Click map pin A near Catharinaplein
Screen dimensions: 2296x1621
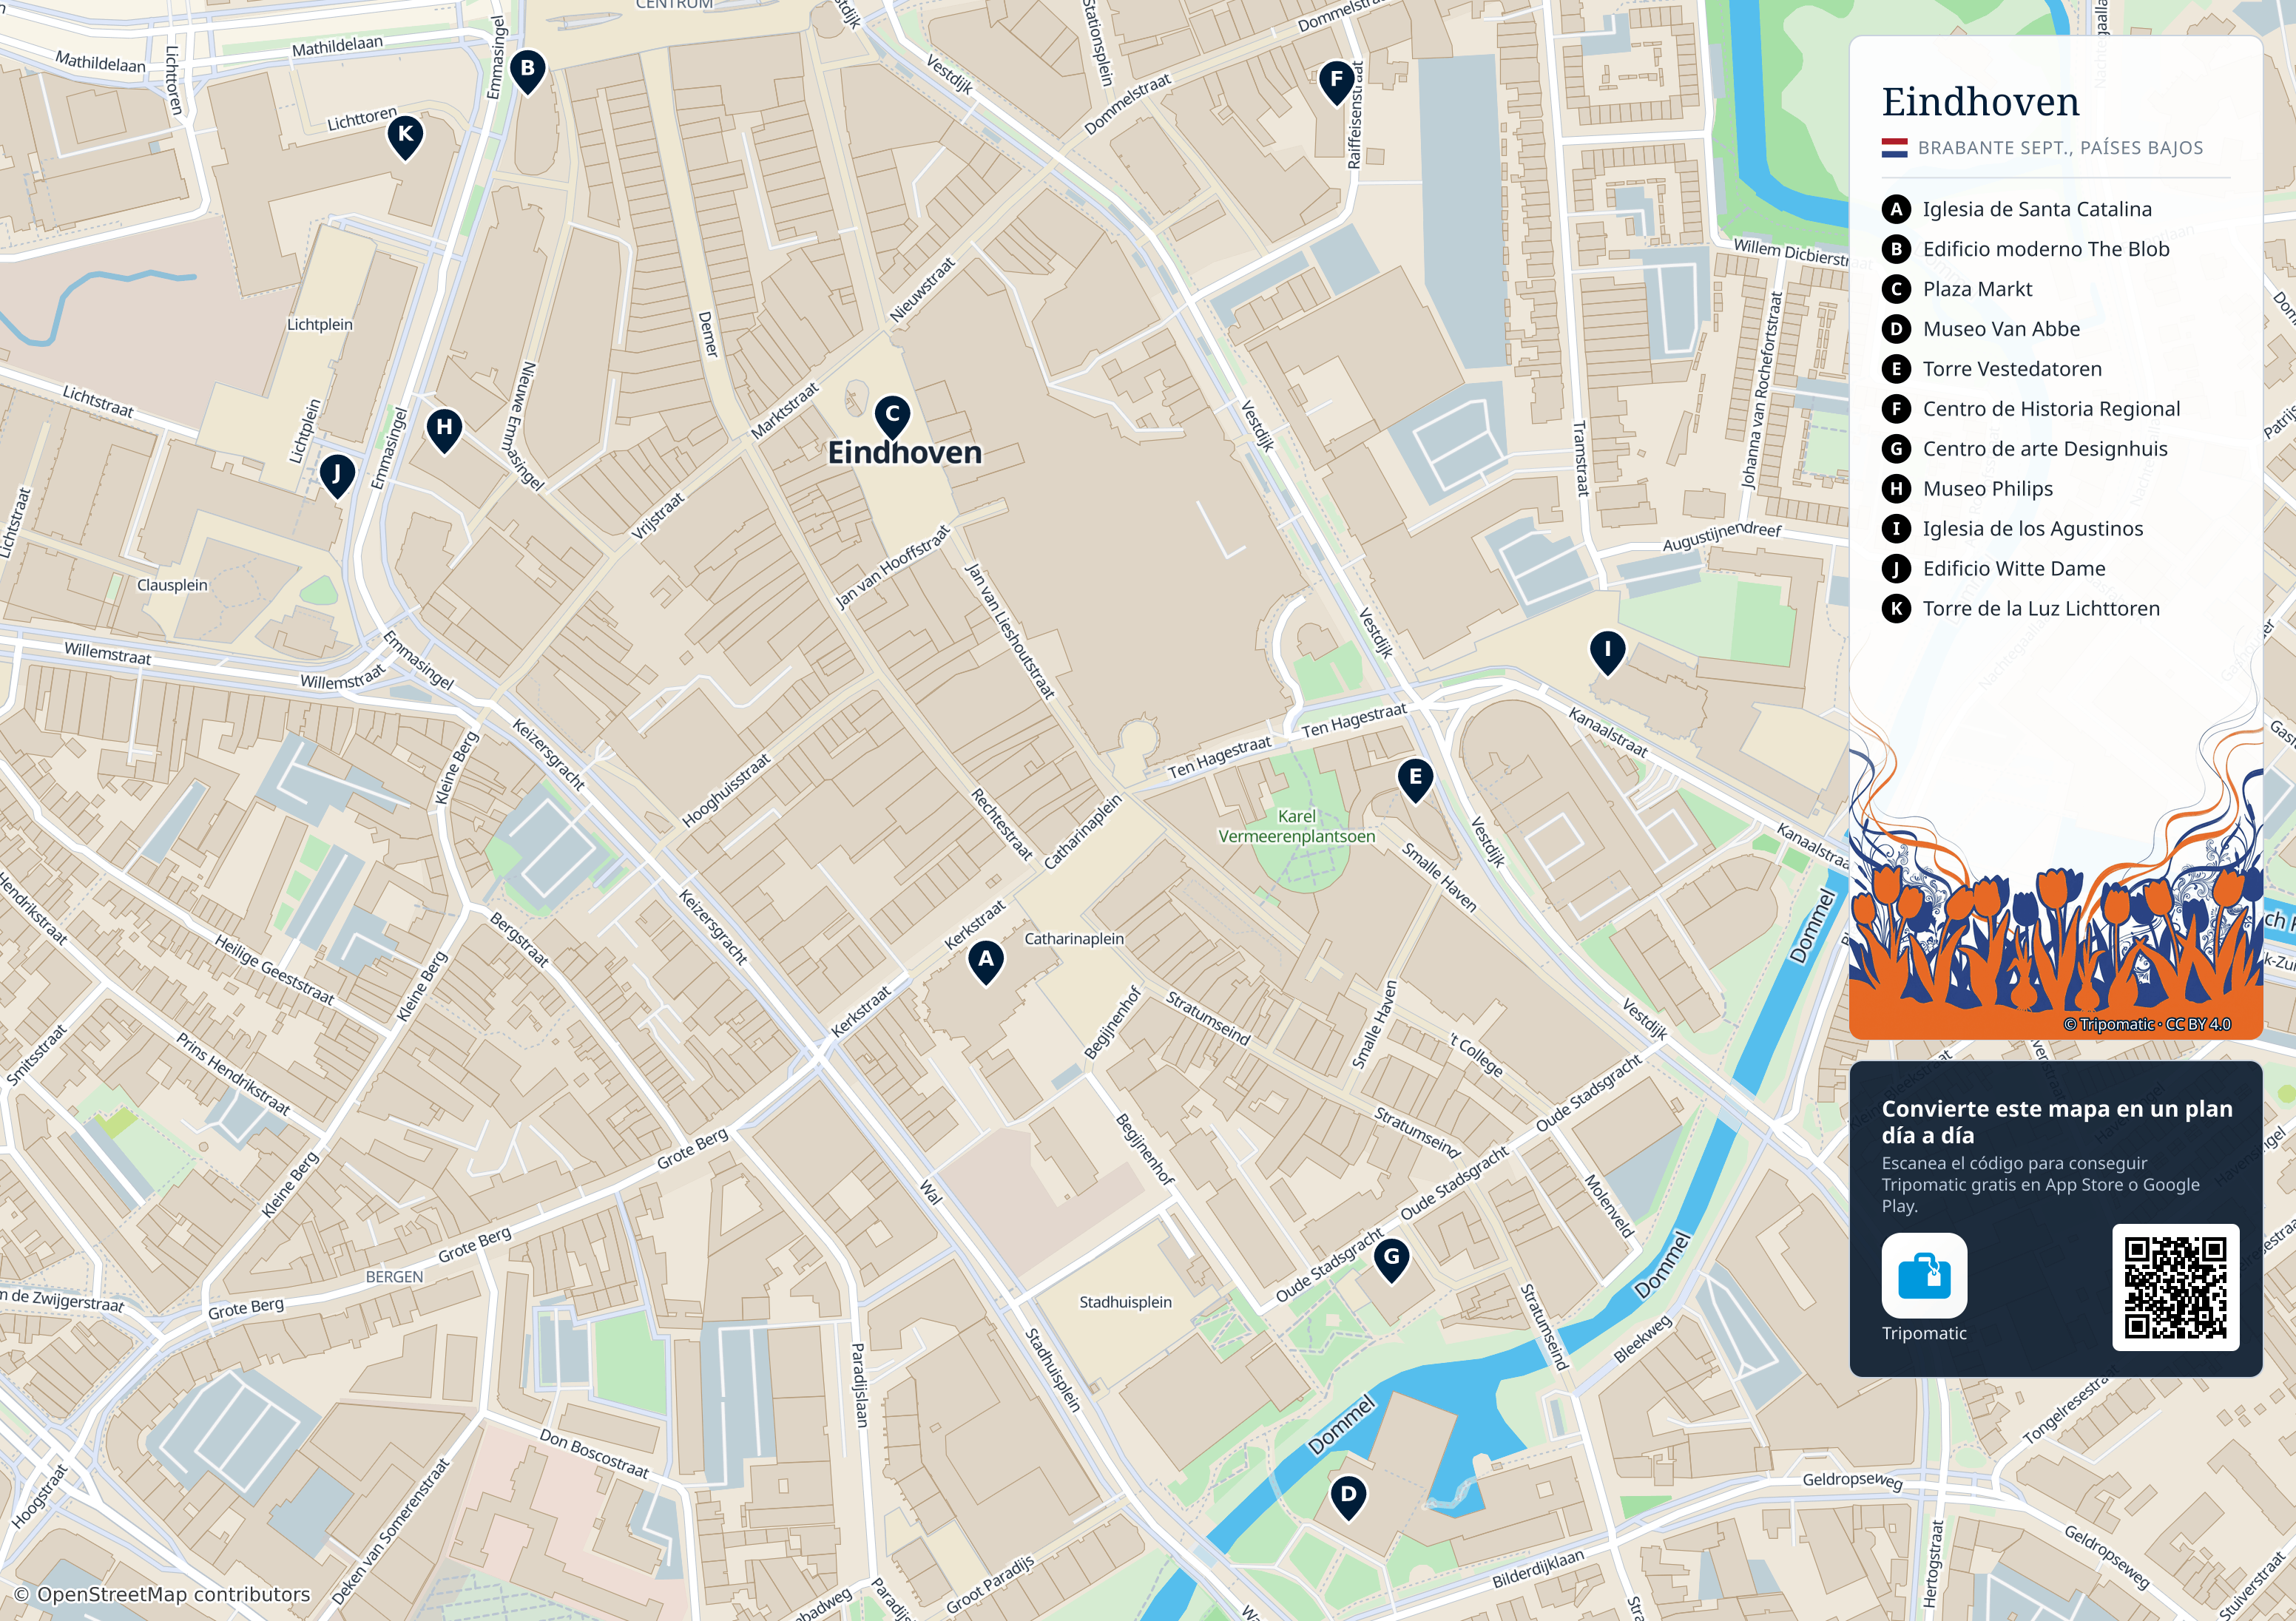point(985,962)
